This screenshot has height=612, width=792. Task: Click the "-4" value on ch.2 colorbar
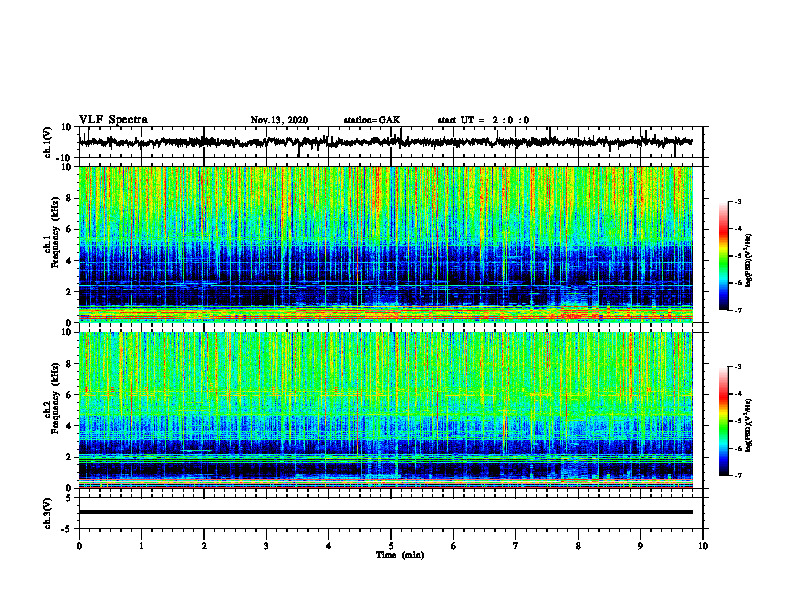pyautogui.click(x=738, y=394)
